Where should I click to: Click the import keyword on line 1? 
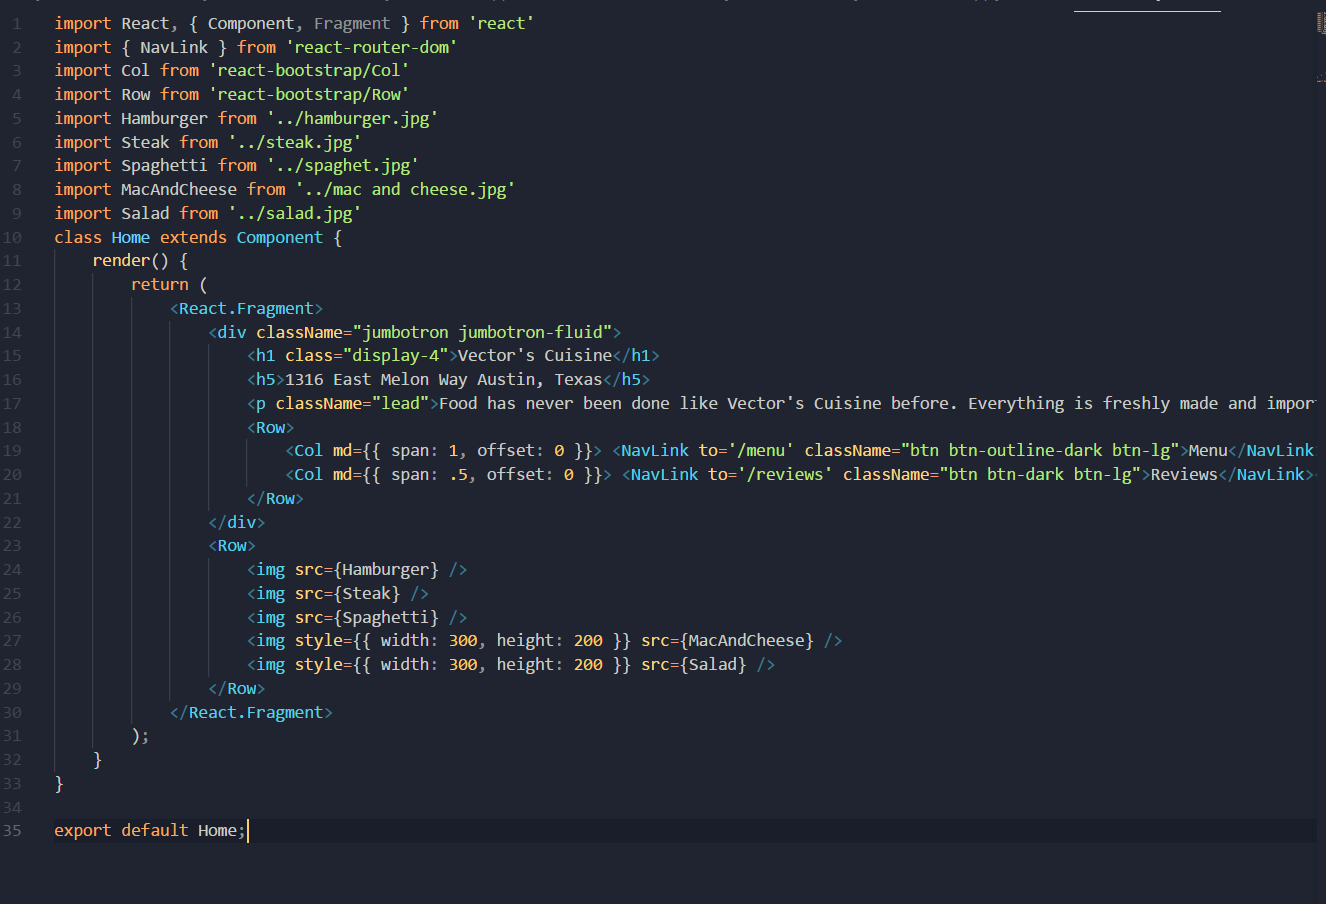click(83, 22)
